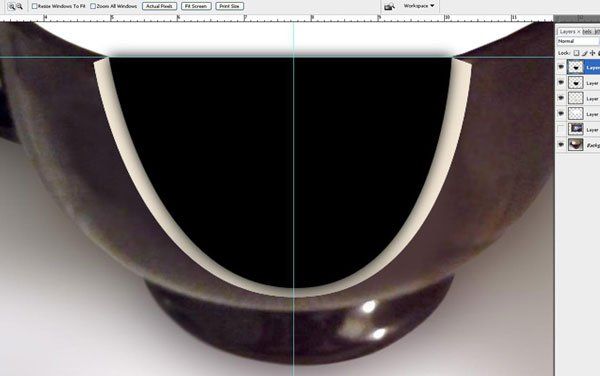
Task: Open the Workspace dropdown menu
Action: pos(419,6)
